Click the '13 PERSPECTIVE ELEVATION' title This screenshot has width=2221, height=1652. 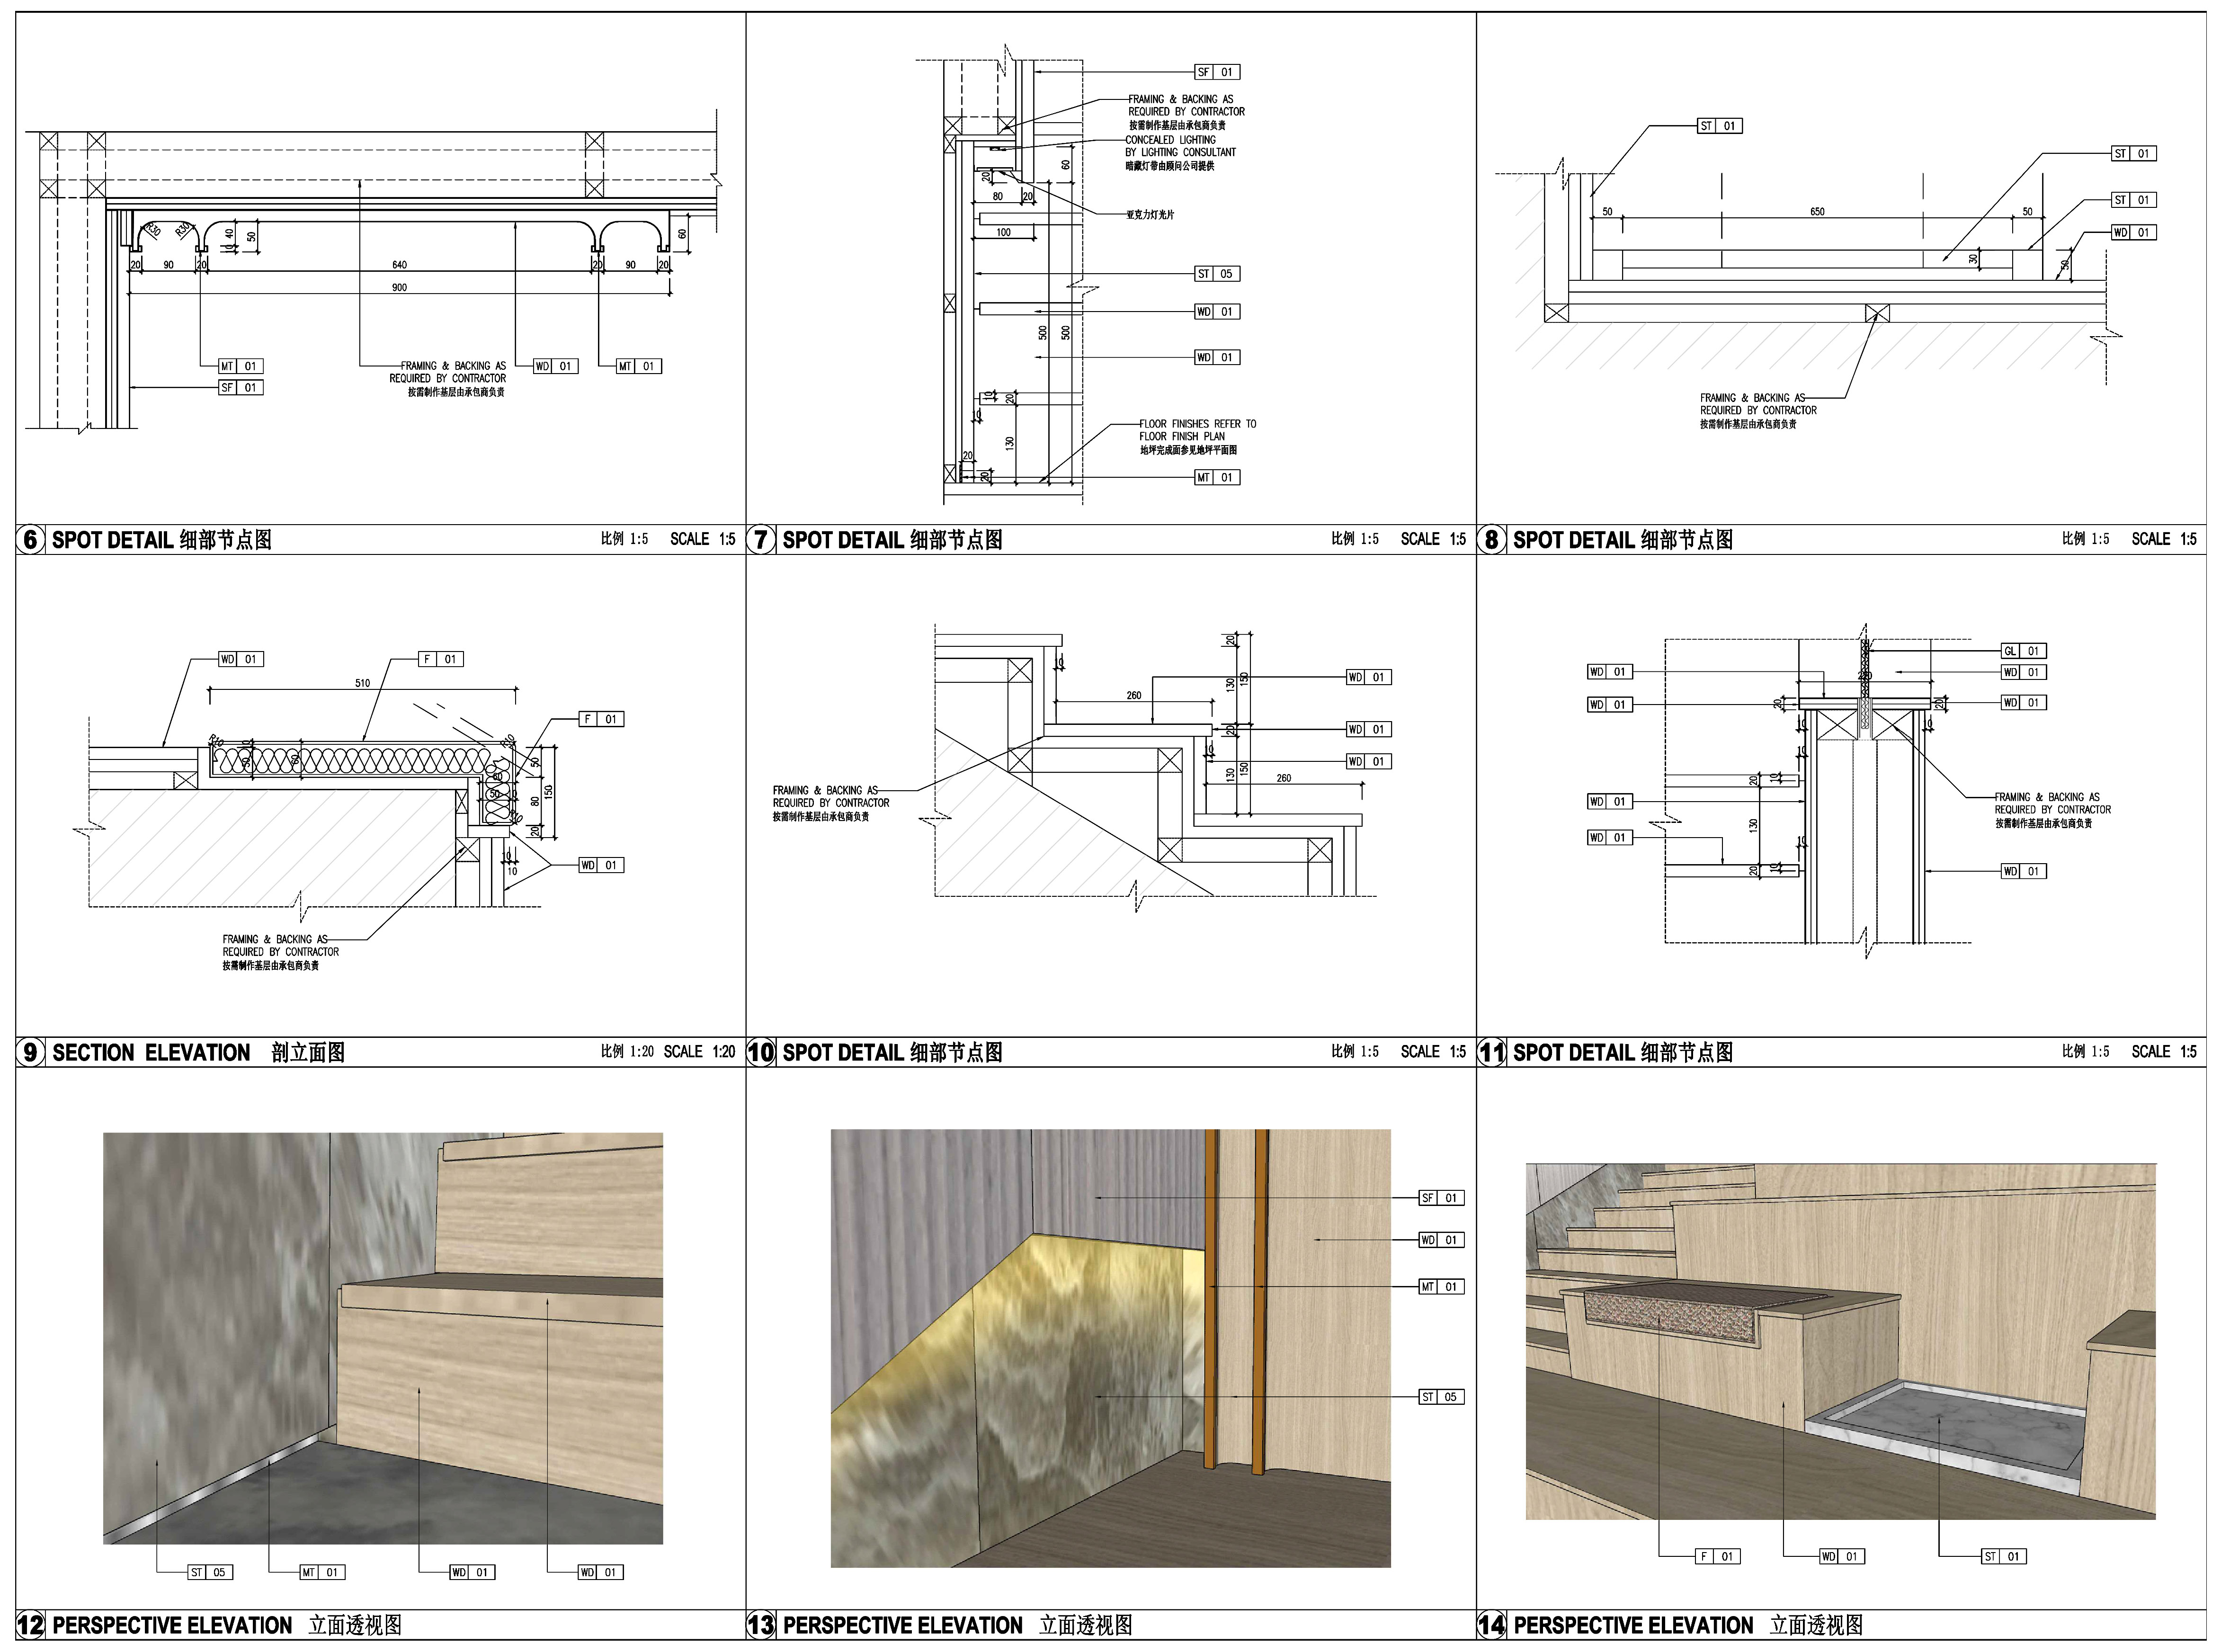pos(940,1625)
